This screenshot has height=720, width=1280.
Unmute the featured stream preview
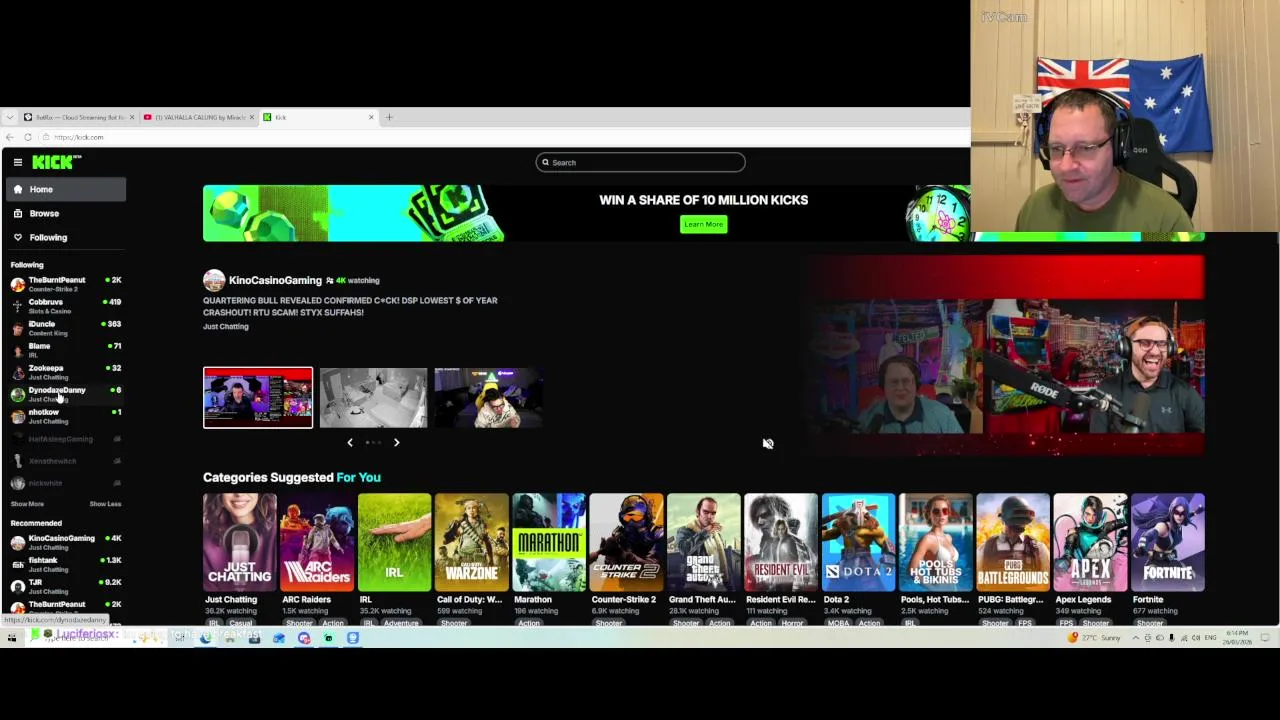click(x=768, y=443)
